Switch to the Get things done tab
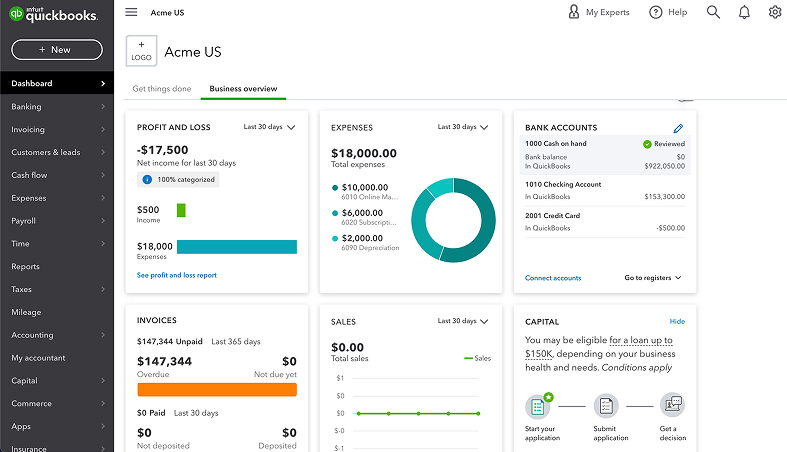Image resolution: width=787 pixels, height=452 pixels. click(162, 89)
